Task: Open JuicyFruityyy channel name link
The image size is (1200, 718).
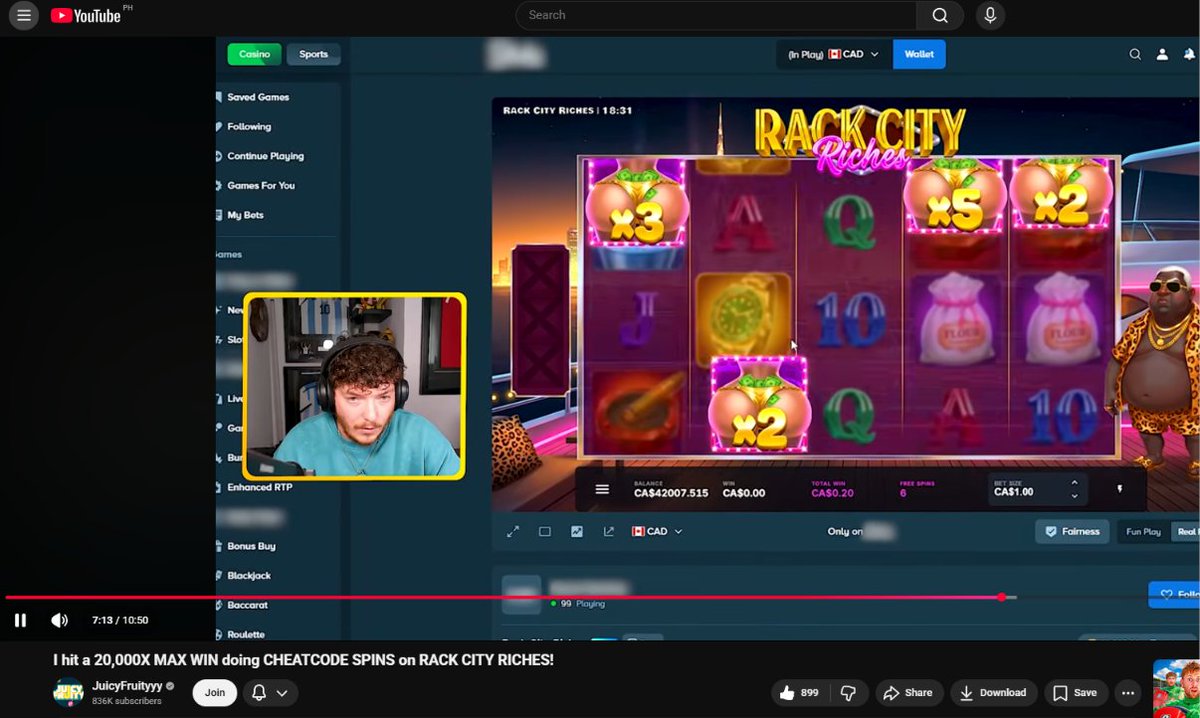Action: (x=127, y=686)
